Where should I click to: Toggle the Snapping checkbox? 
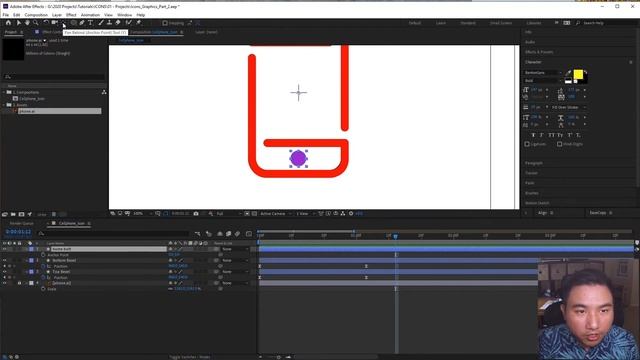click(x=165, y=23)
